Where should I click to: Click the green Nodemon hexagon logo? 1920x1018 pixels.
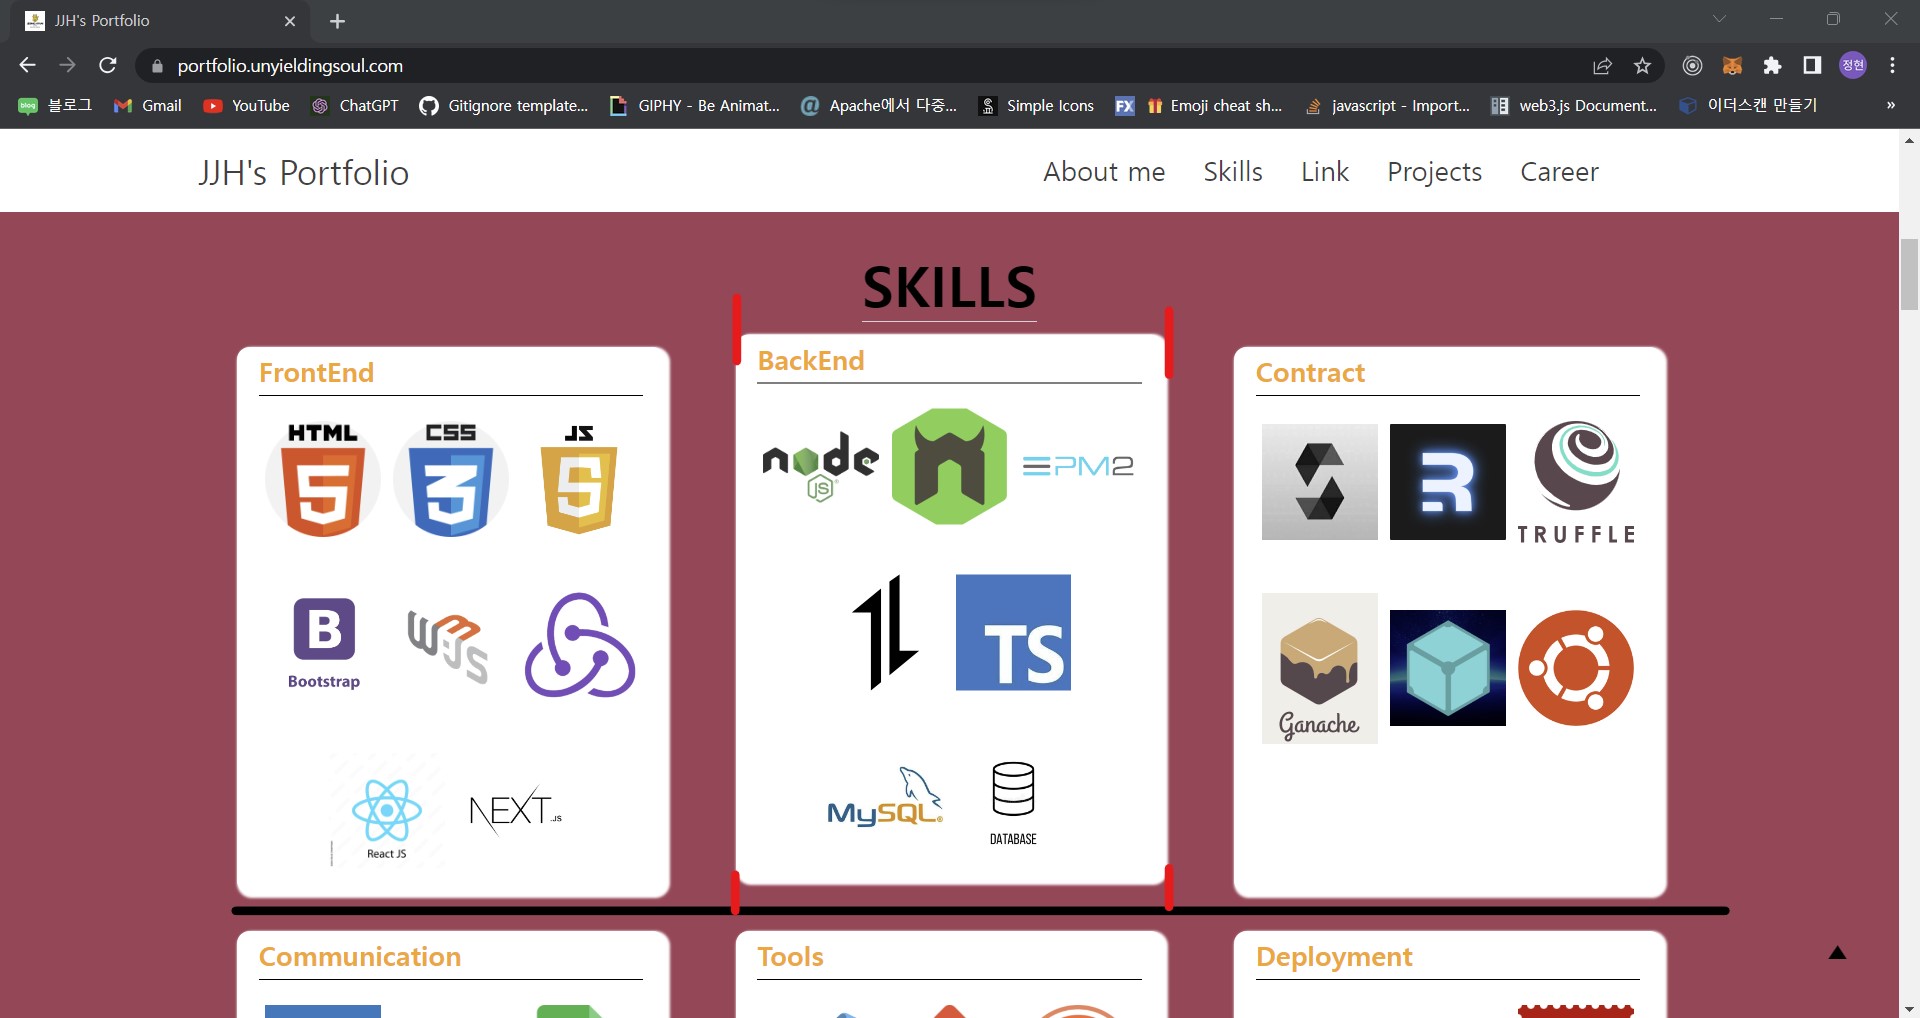coord(949,466)
